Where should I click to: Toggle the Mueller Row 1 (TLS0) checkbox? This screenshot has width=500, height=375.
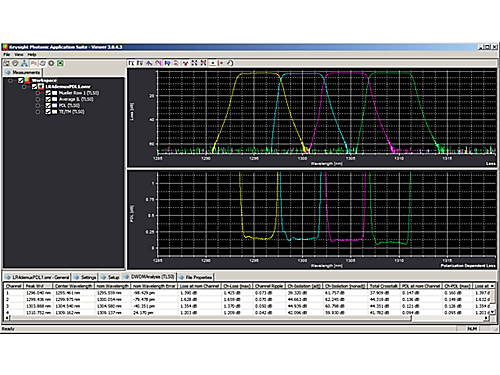[x=48, y=93]
